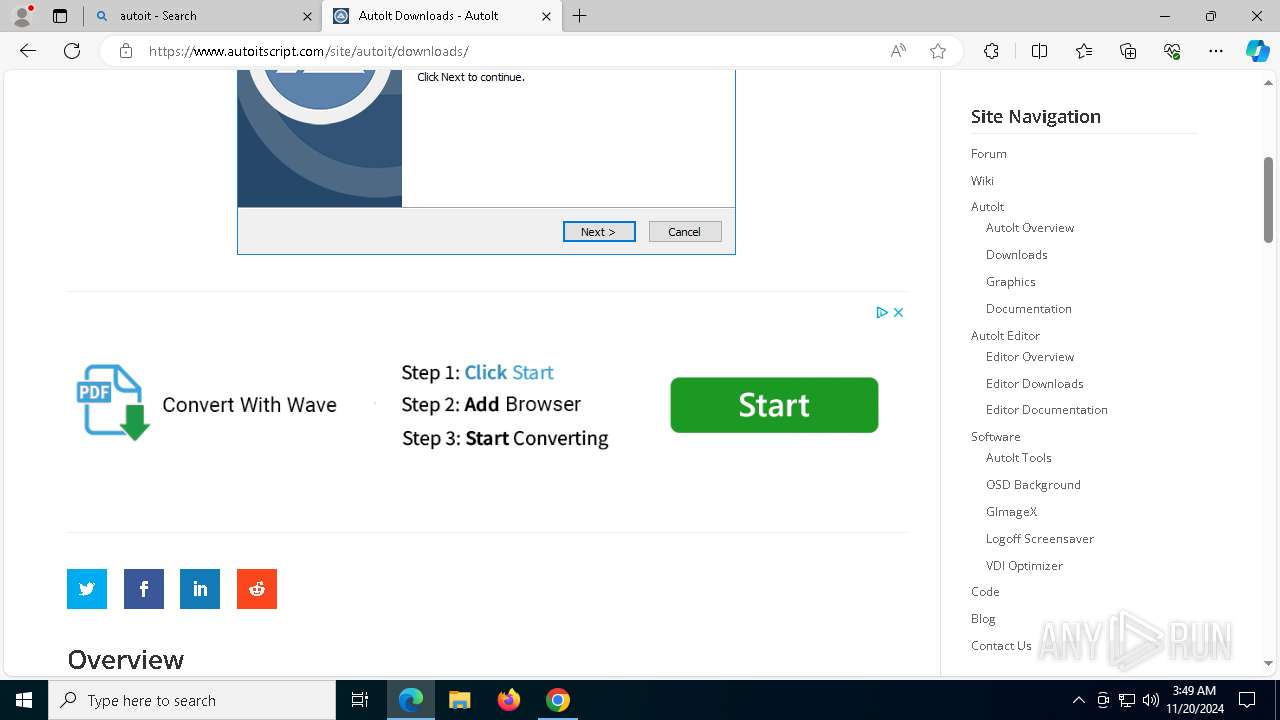Share the page on Reddit
Viewport: 1280px width, 720px height.
tap(257, 589)
